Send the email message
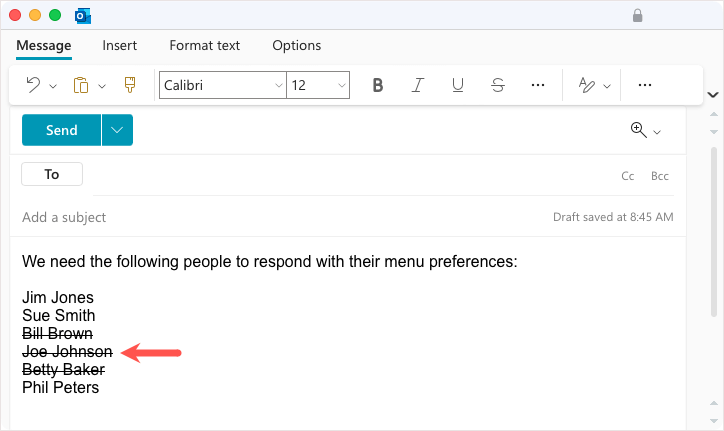Viewport: 724px width, 431px height. pyautogui.click(x=61, y=130)
